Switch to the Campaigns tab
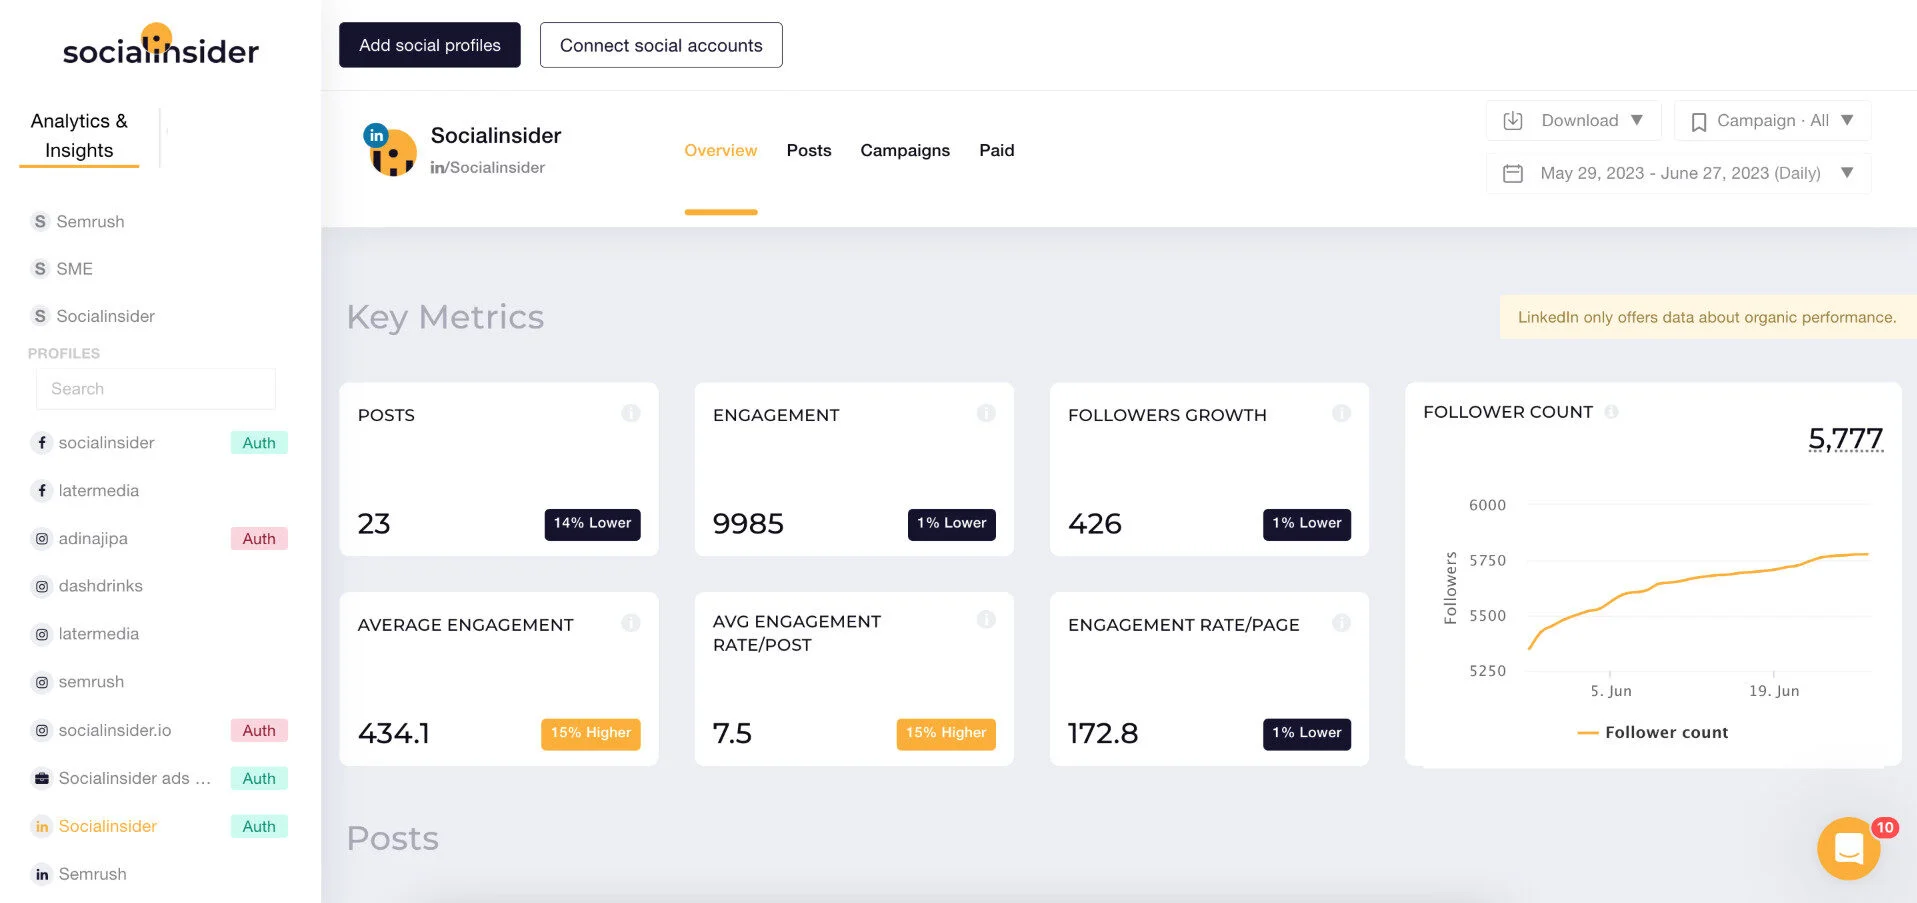Image resolution: width=1917 pixels, height=903 pixels. pos(904,150)
